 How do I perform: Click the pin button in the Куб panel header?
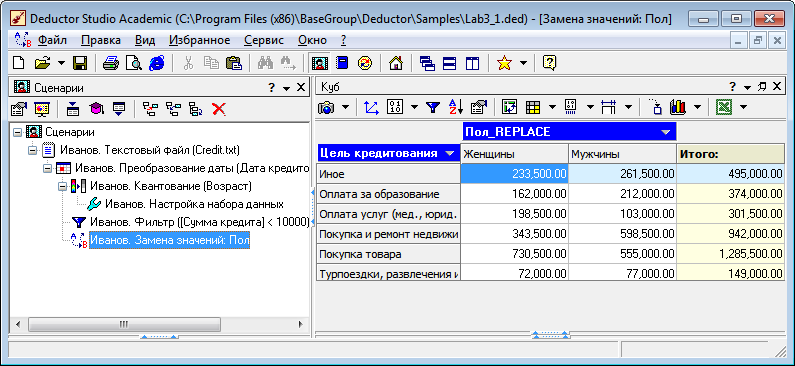762,87
